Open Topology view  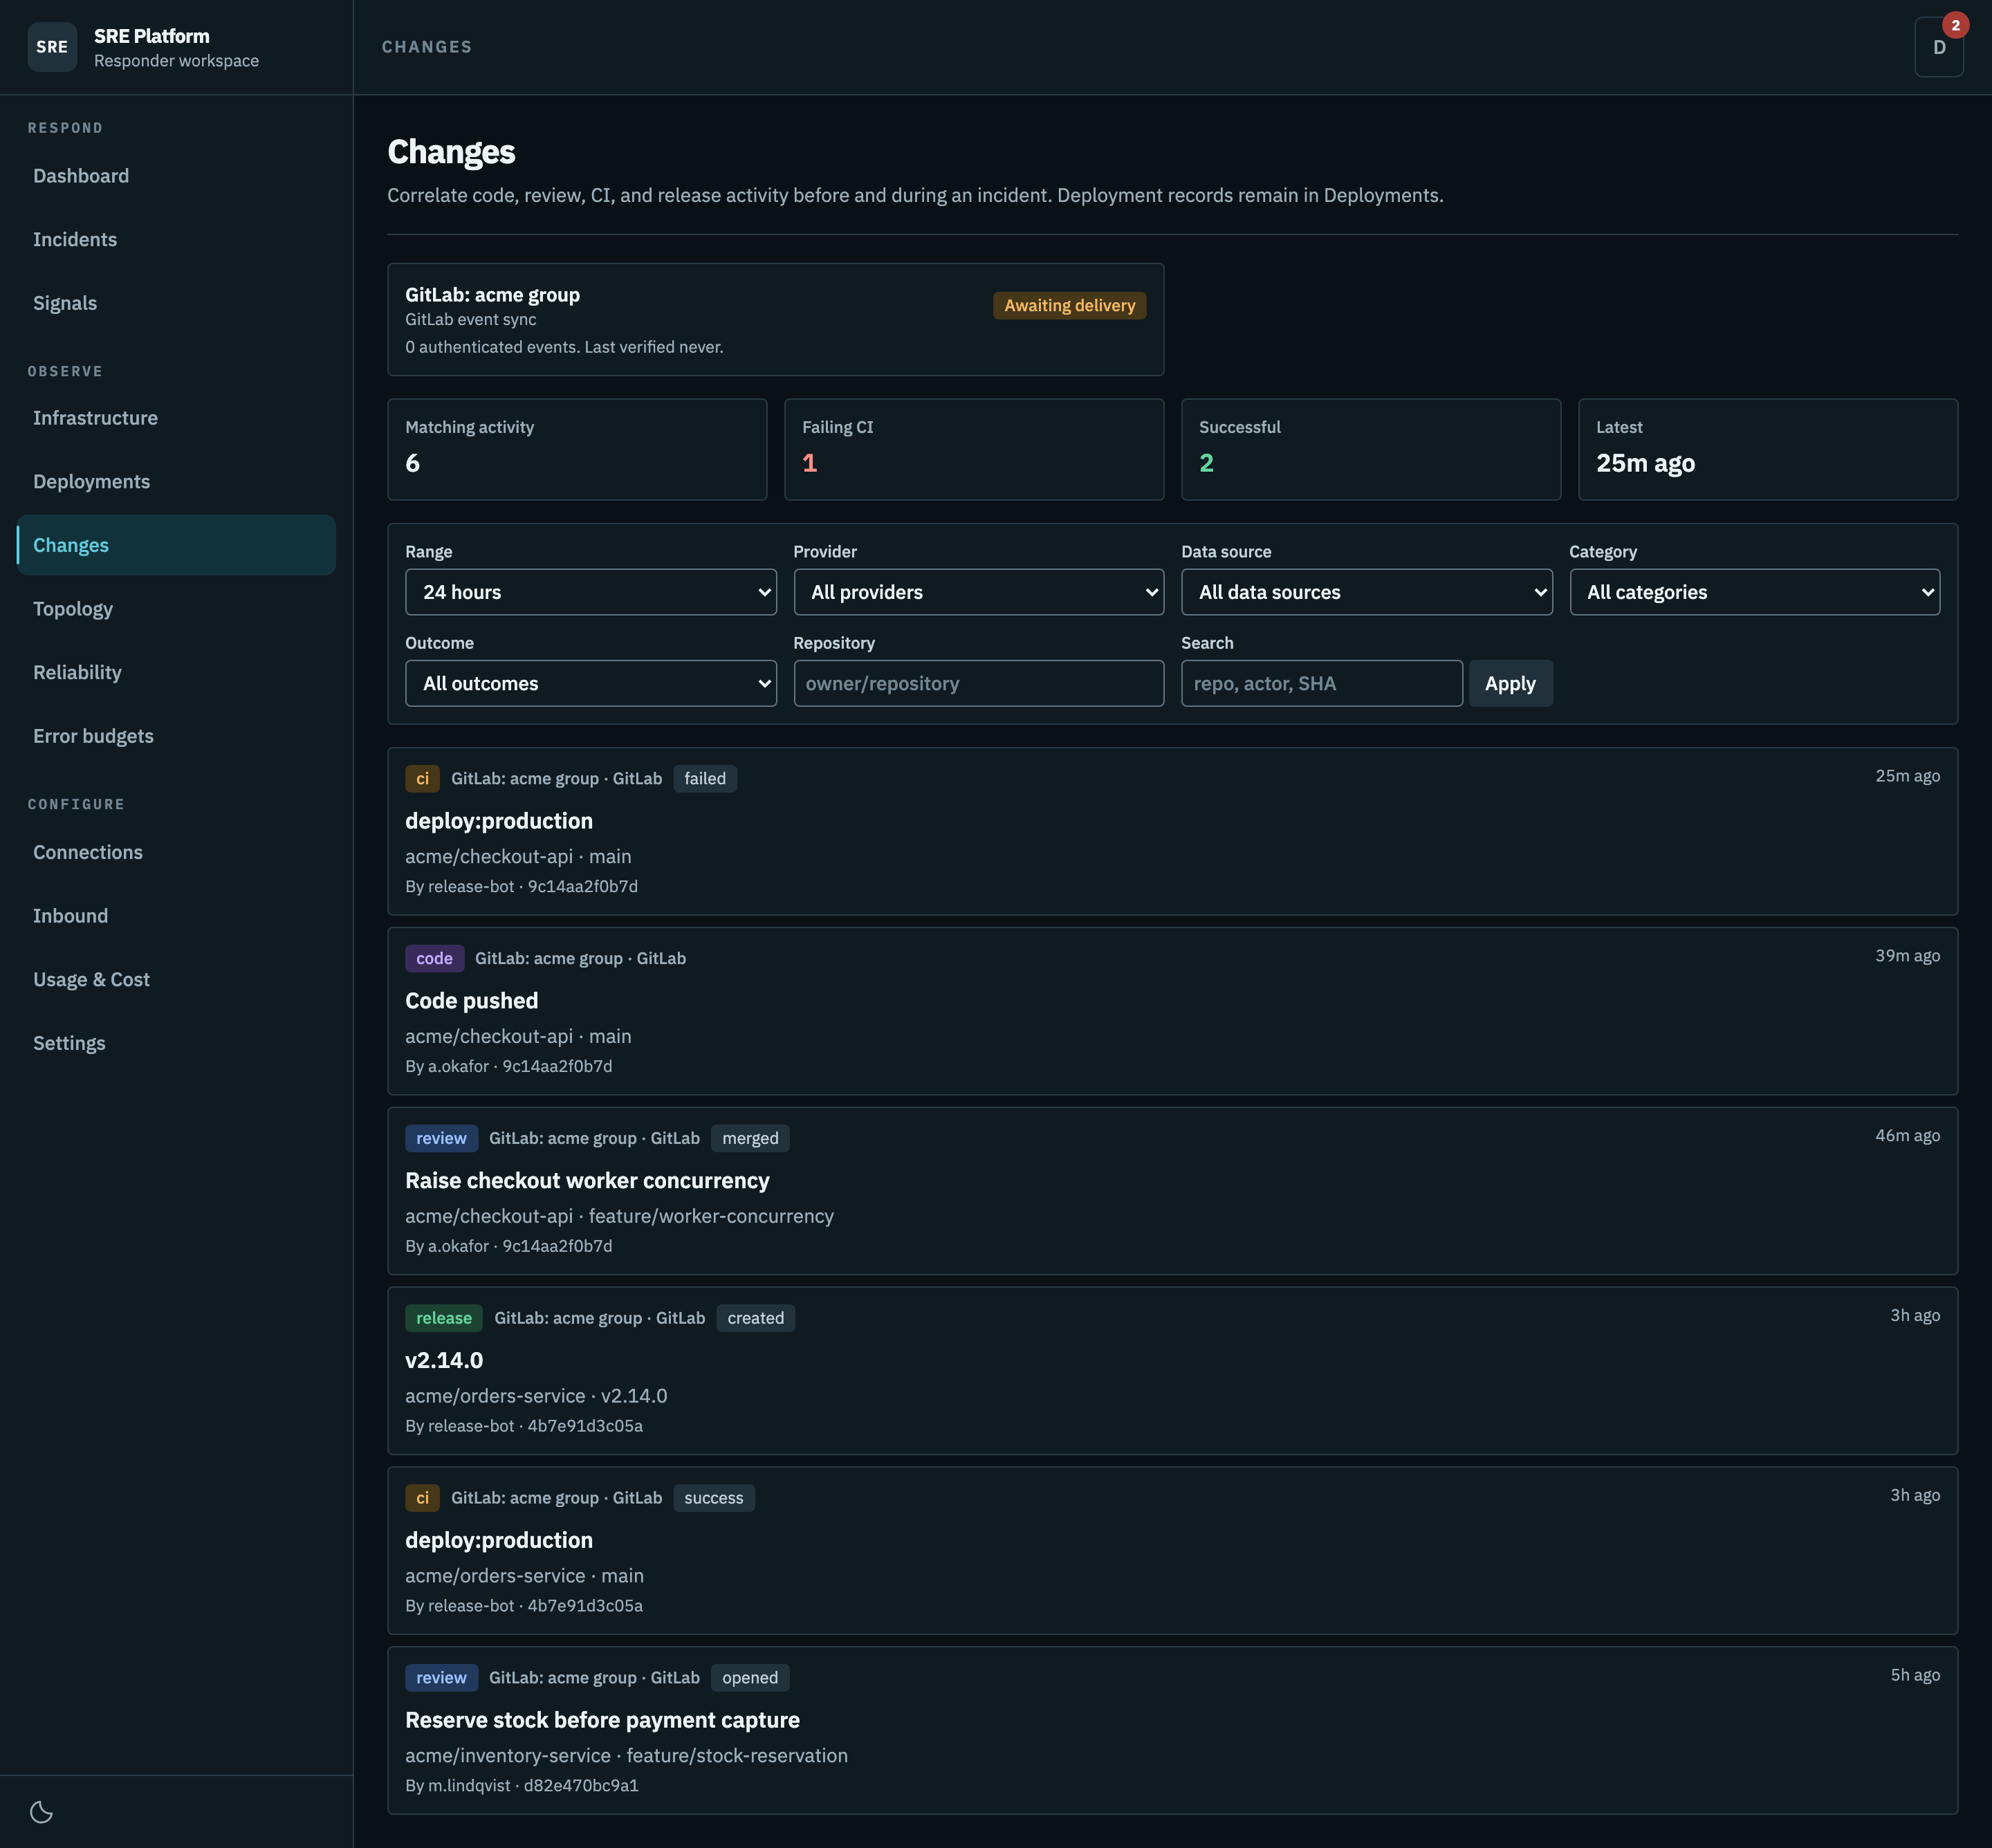click(176, 609)
